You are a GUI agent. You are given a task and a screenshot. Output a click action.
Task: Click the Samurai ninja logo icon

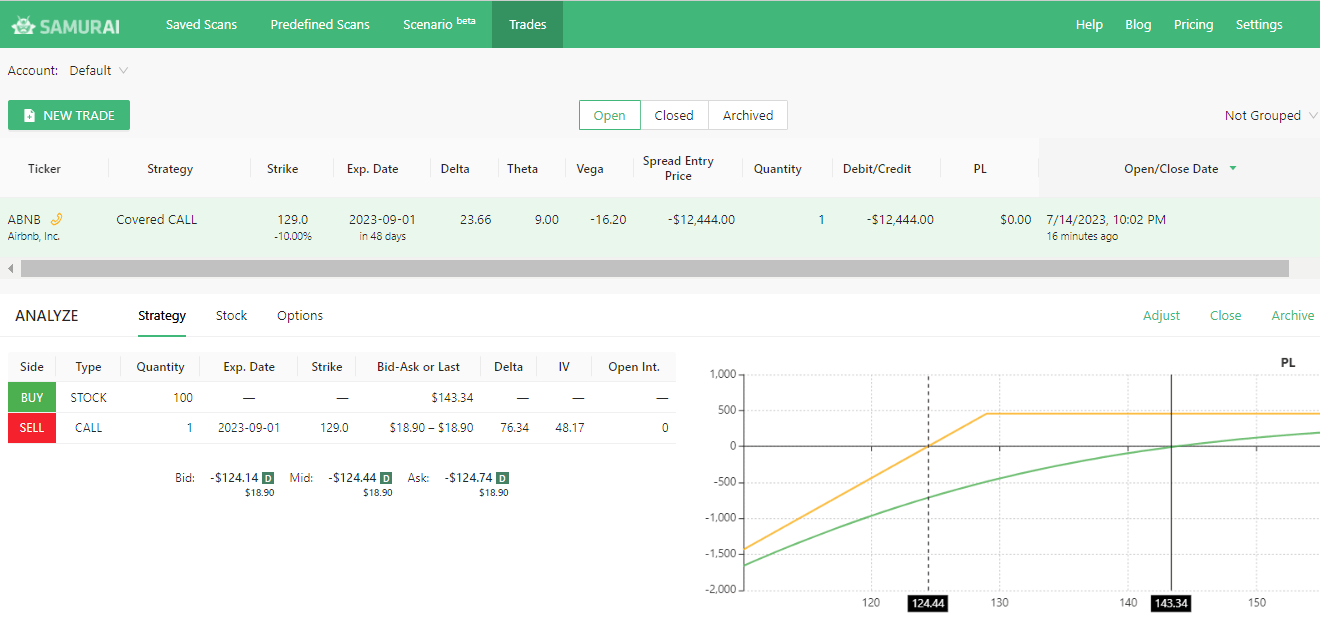(x=22, y=23)
